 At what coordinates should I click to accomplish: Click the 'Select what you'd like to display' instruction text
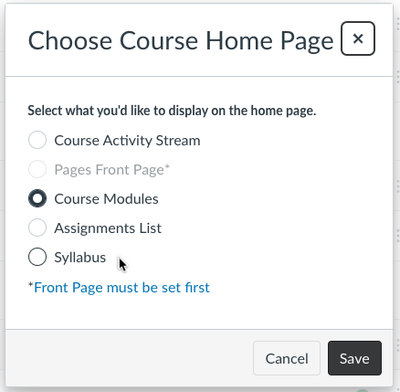click(x=172, y=110)
